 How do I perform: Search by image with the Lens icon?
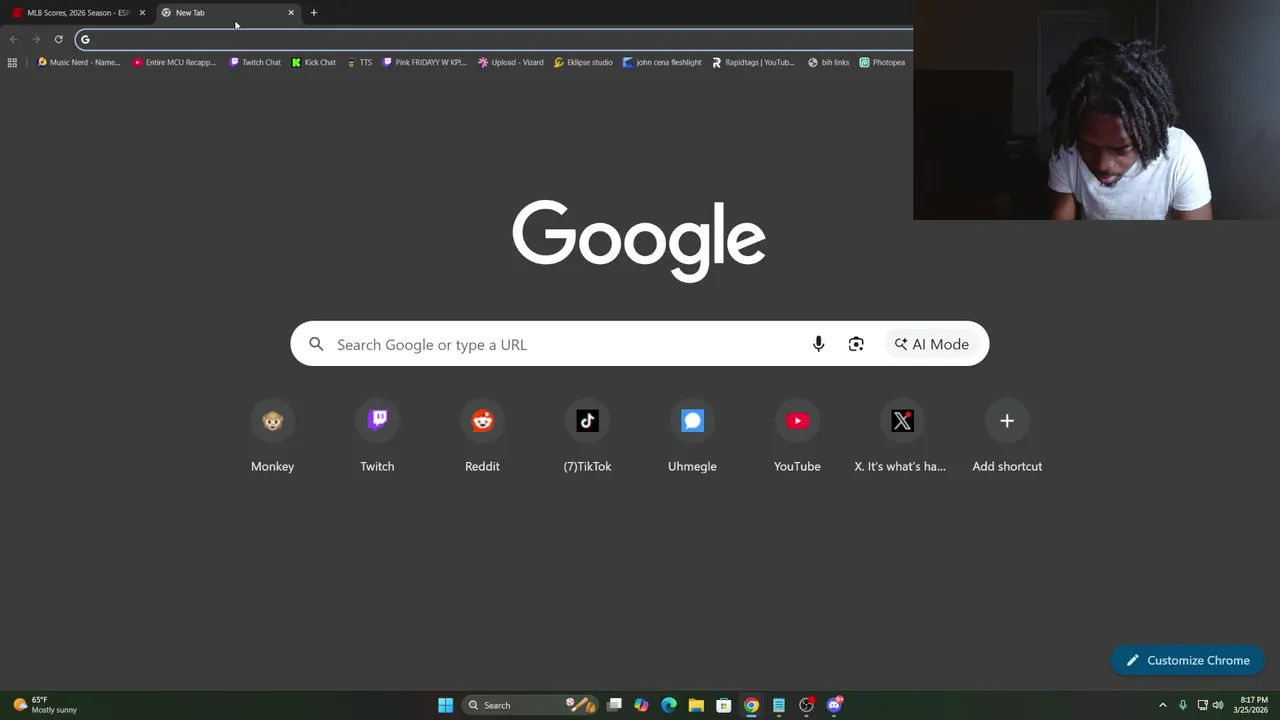click(856, 344)
